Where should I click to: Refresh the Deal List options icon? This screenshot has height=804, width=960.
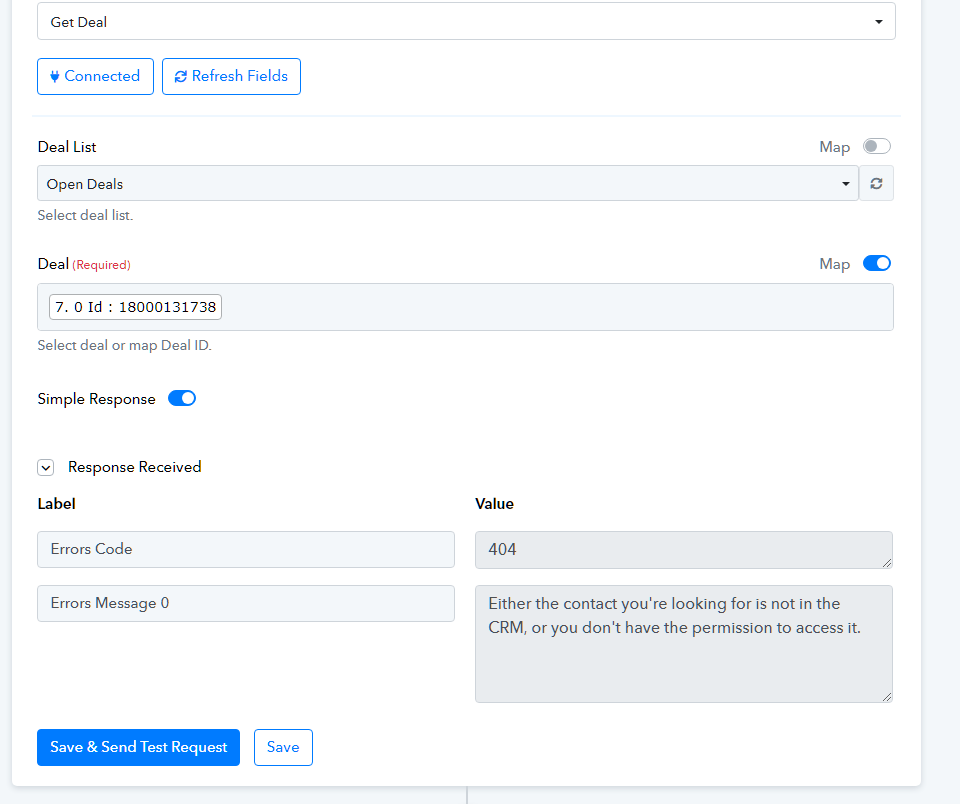(x=876, y=183)
